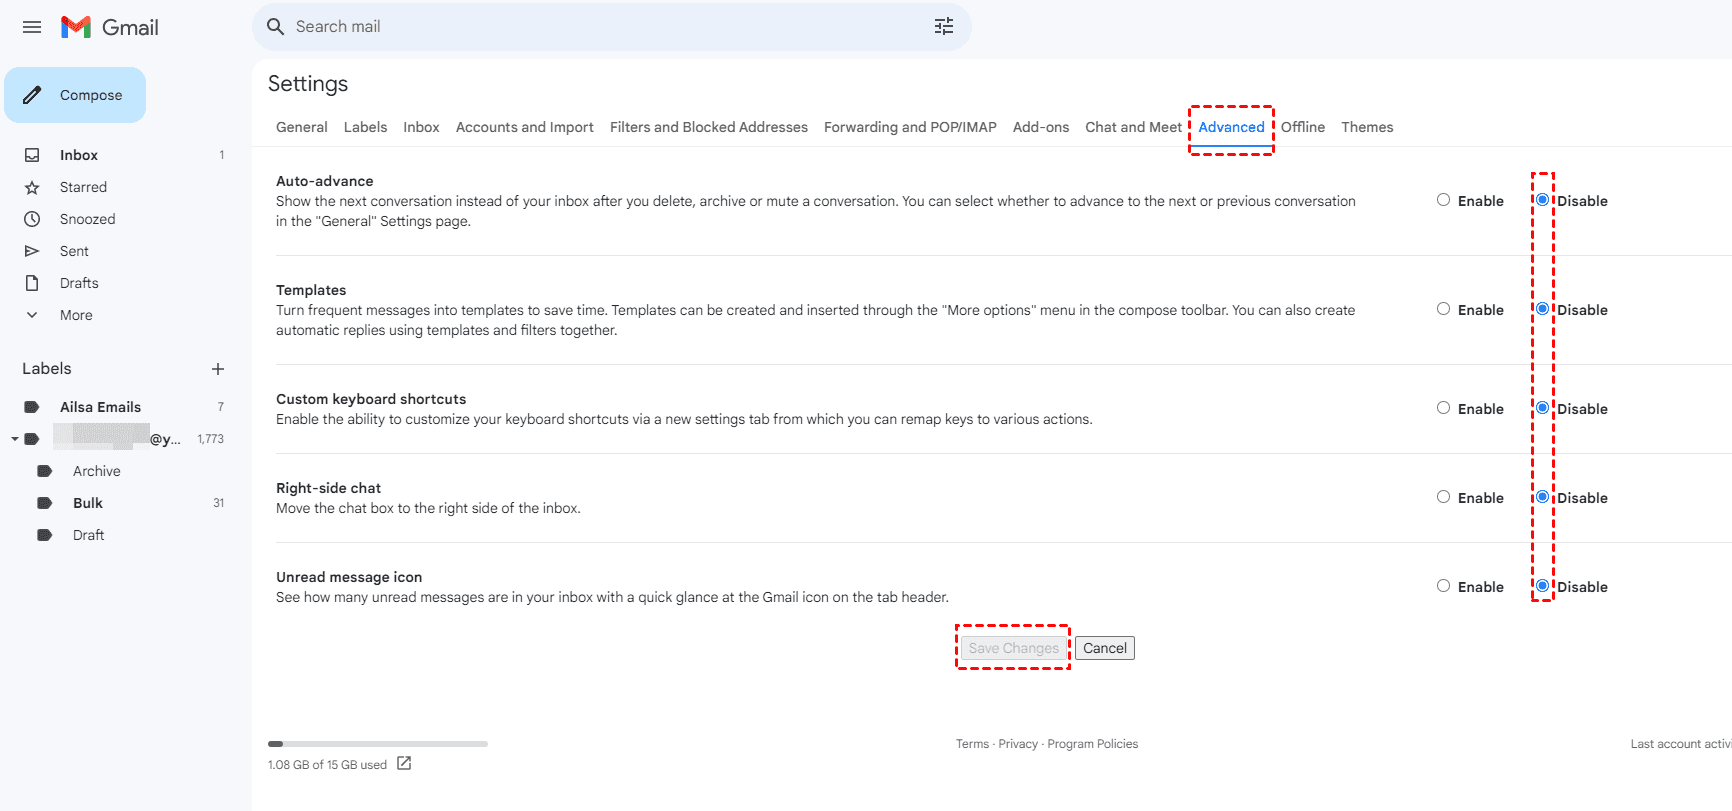Expand the More sidebar items
This screenshot has height=811, width=1732.
33,315
